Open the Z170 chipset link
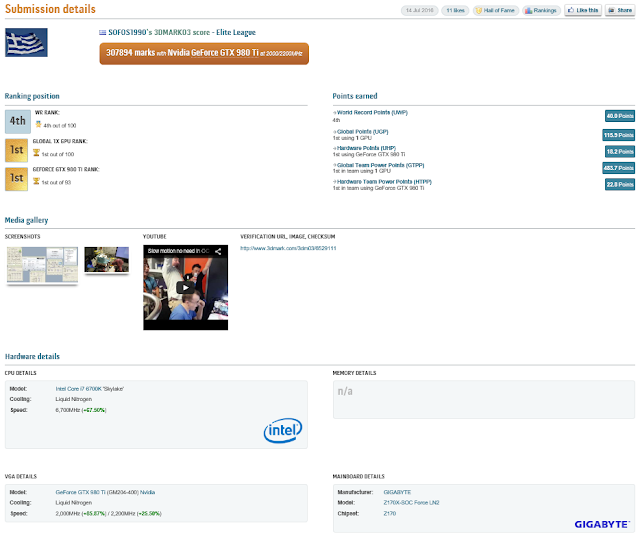The image size is (640, 534). click(x=390, y=514)
